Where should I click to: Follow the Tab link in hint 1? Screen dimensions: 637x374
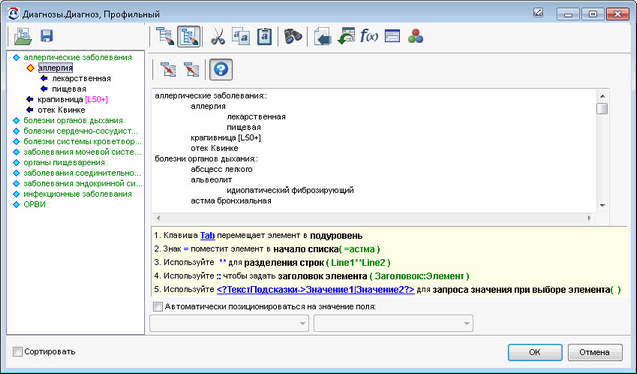coord(208,236)
